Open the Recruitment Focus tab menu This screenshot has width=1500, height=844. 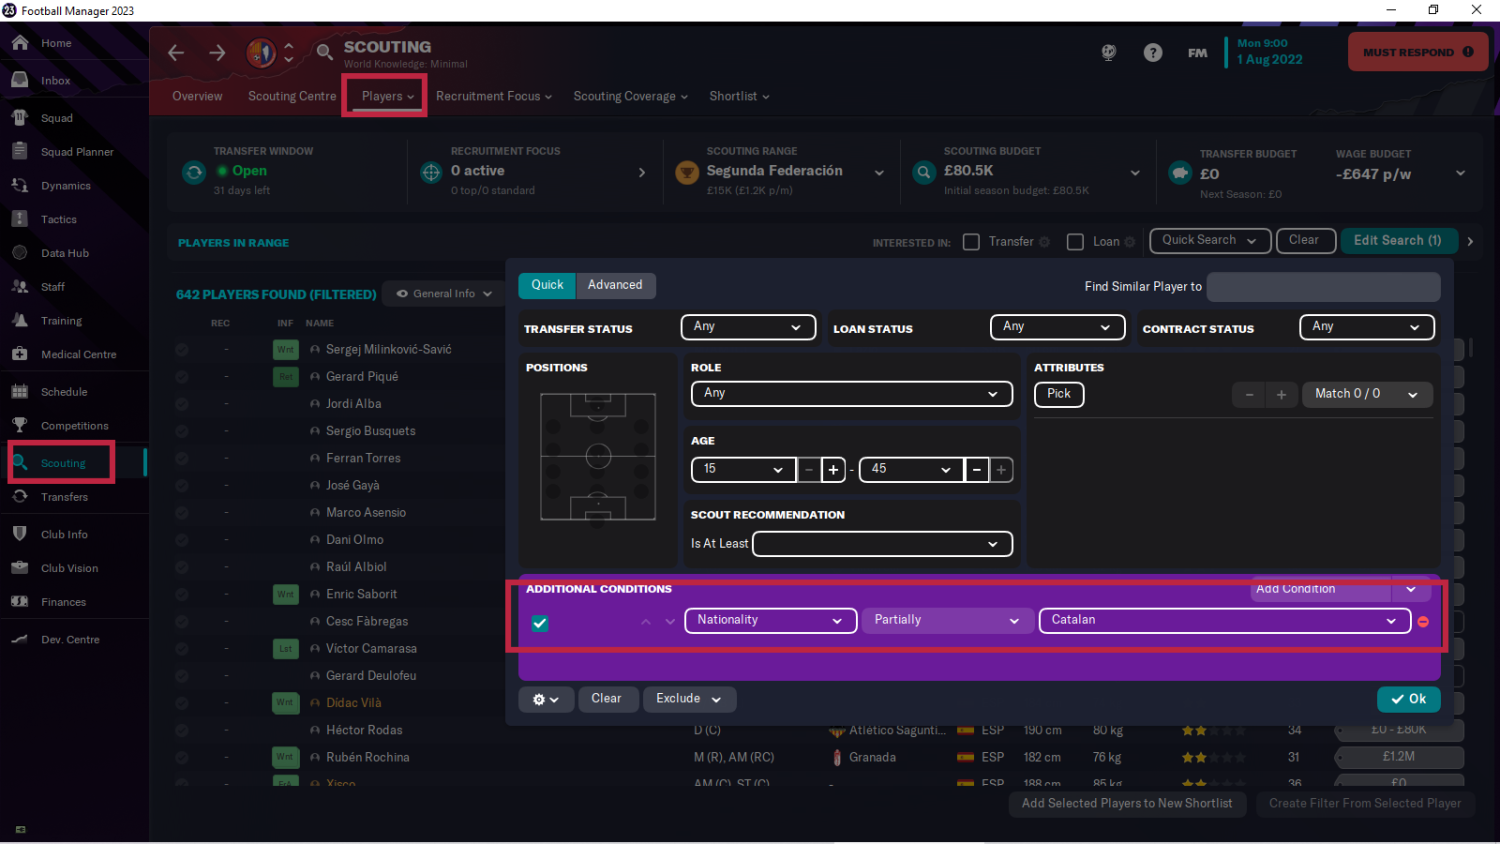494,96
